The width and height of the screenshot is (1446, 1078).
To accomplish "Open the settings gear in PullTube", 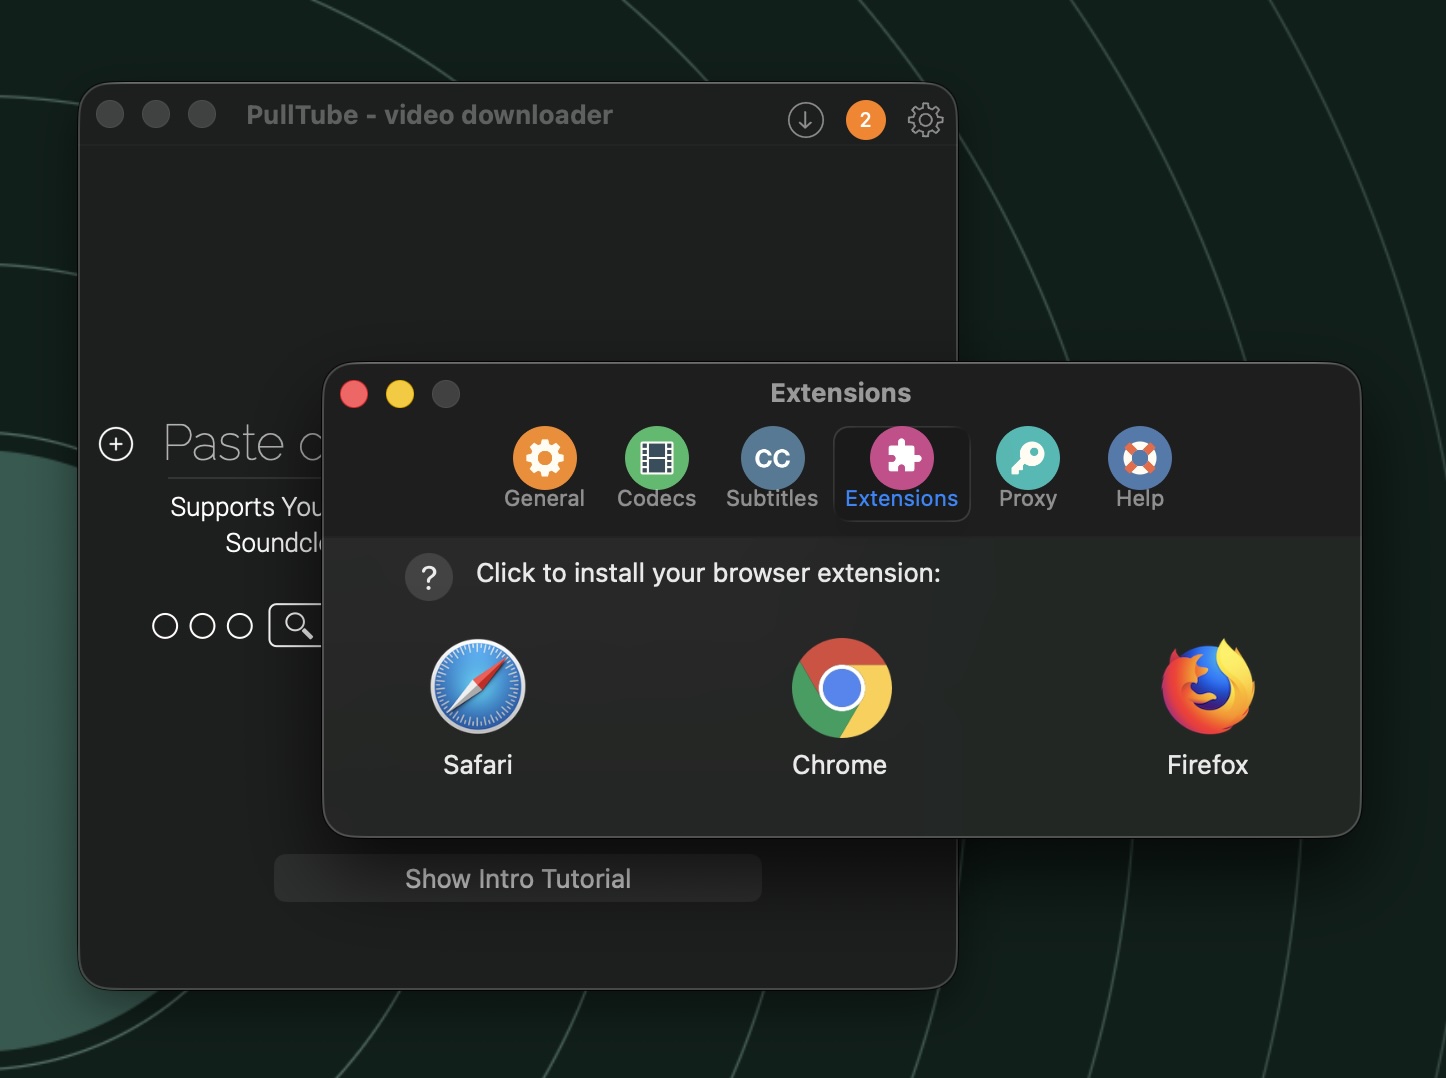I will pos(925,120).
